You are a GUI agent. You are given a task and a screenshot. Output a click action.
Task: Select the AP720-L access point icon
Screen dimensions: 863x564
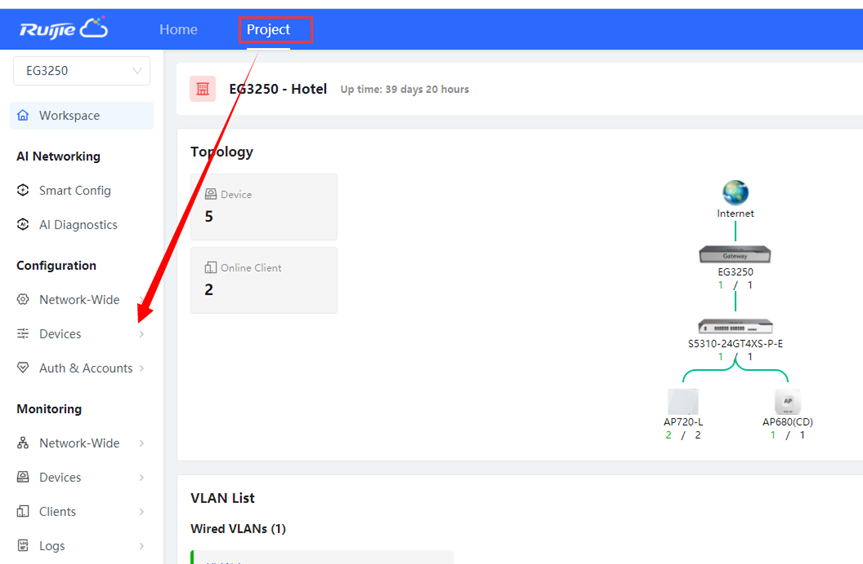[x=683, y=402]
